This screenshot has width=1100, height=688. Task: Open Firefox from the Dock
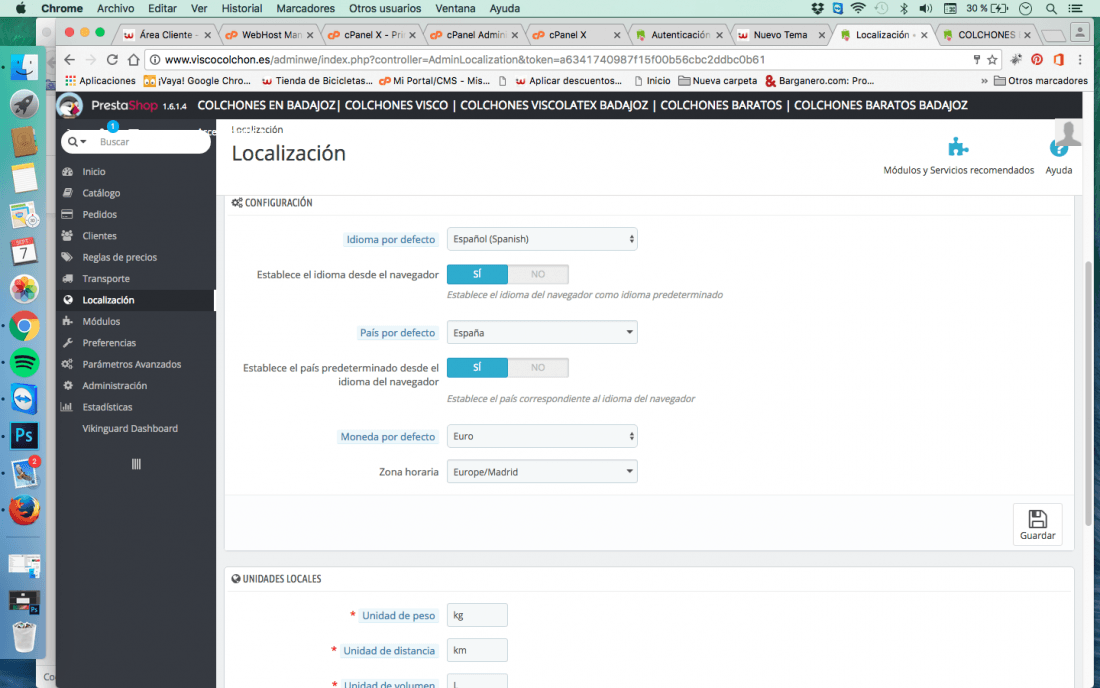[25, 510]
